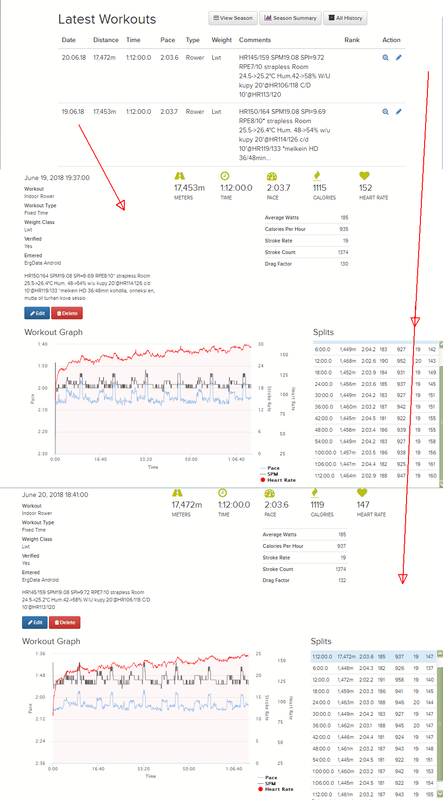Image resolution: width=443 pixels, height=800 pixels.
Task: Toggle Heart Rate series in June 19 graph legend
Action: 278,480
